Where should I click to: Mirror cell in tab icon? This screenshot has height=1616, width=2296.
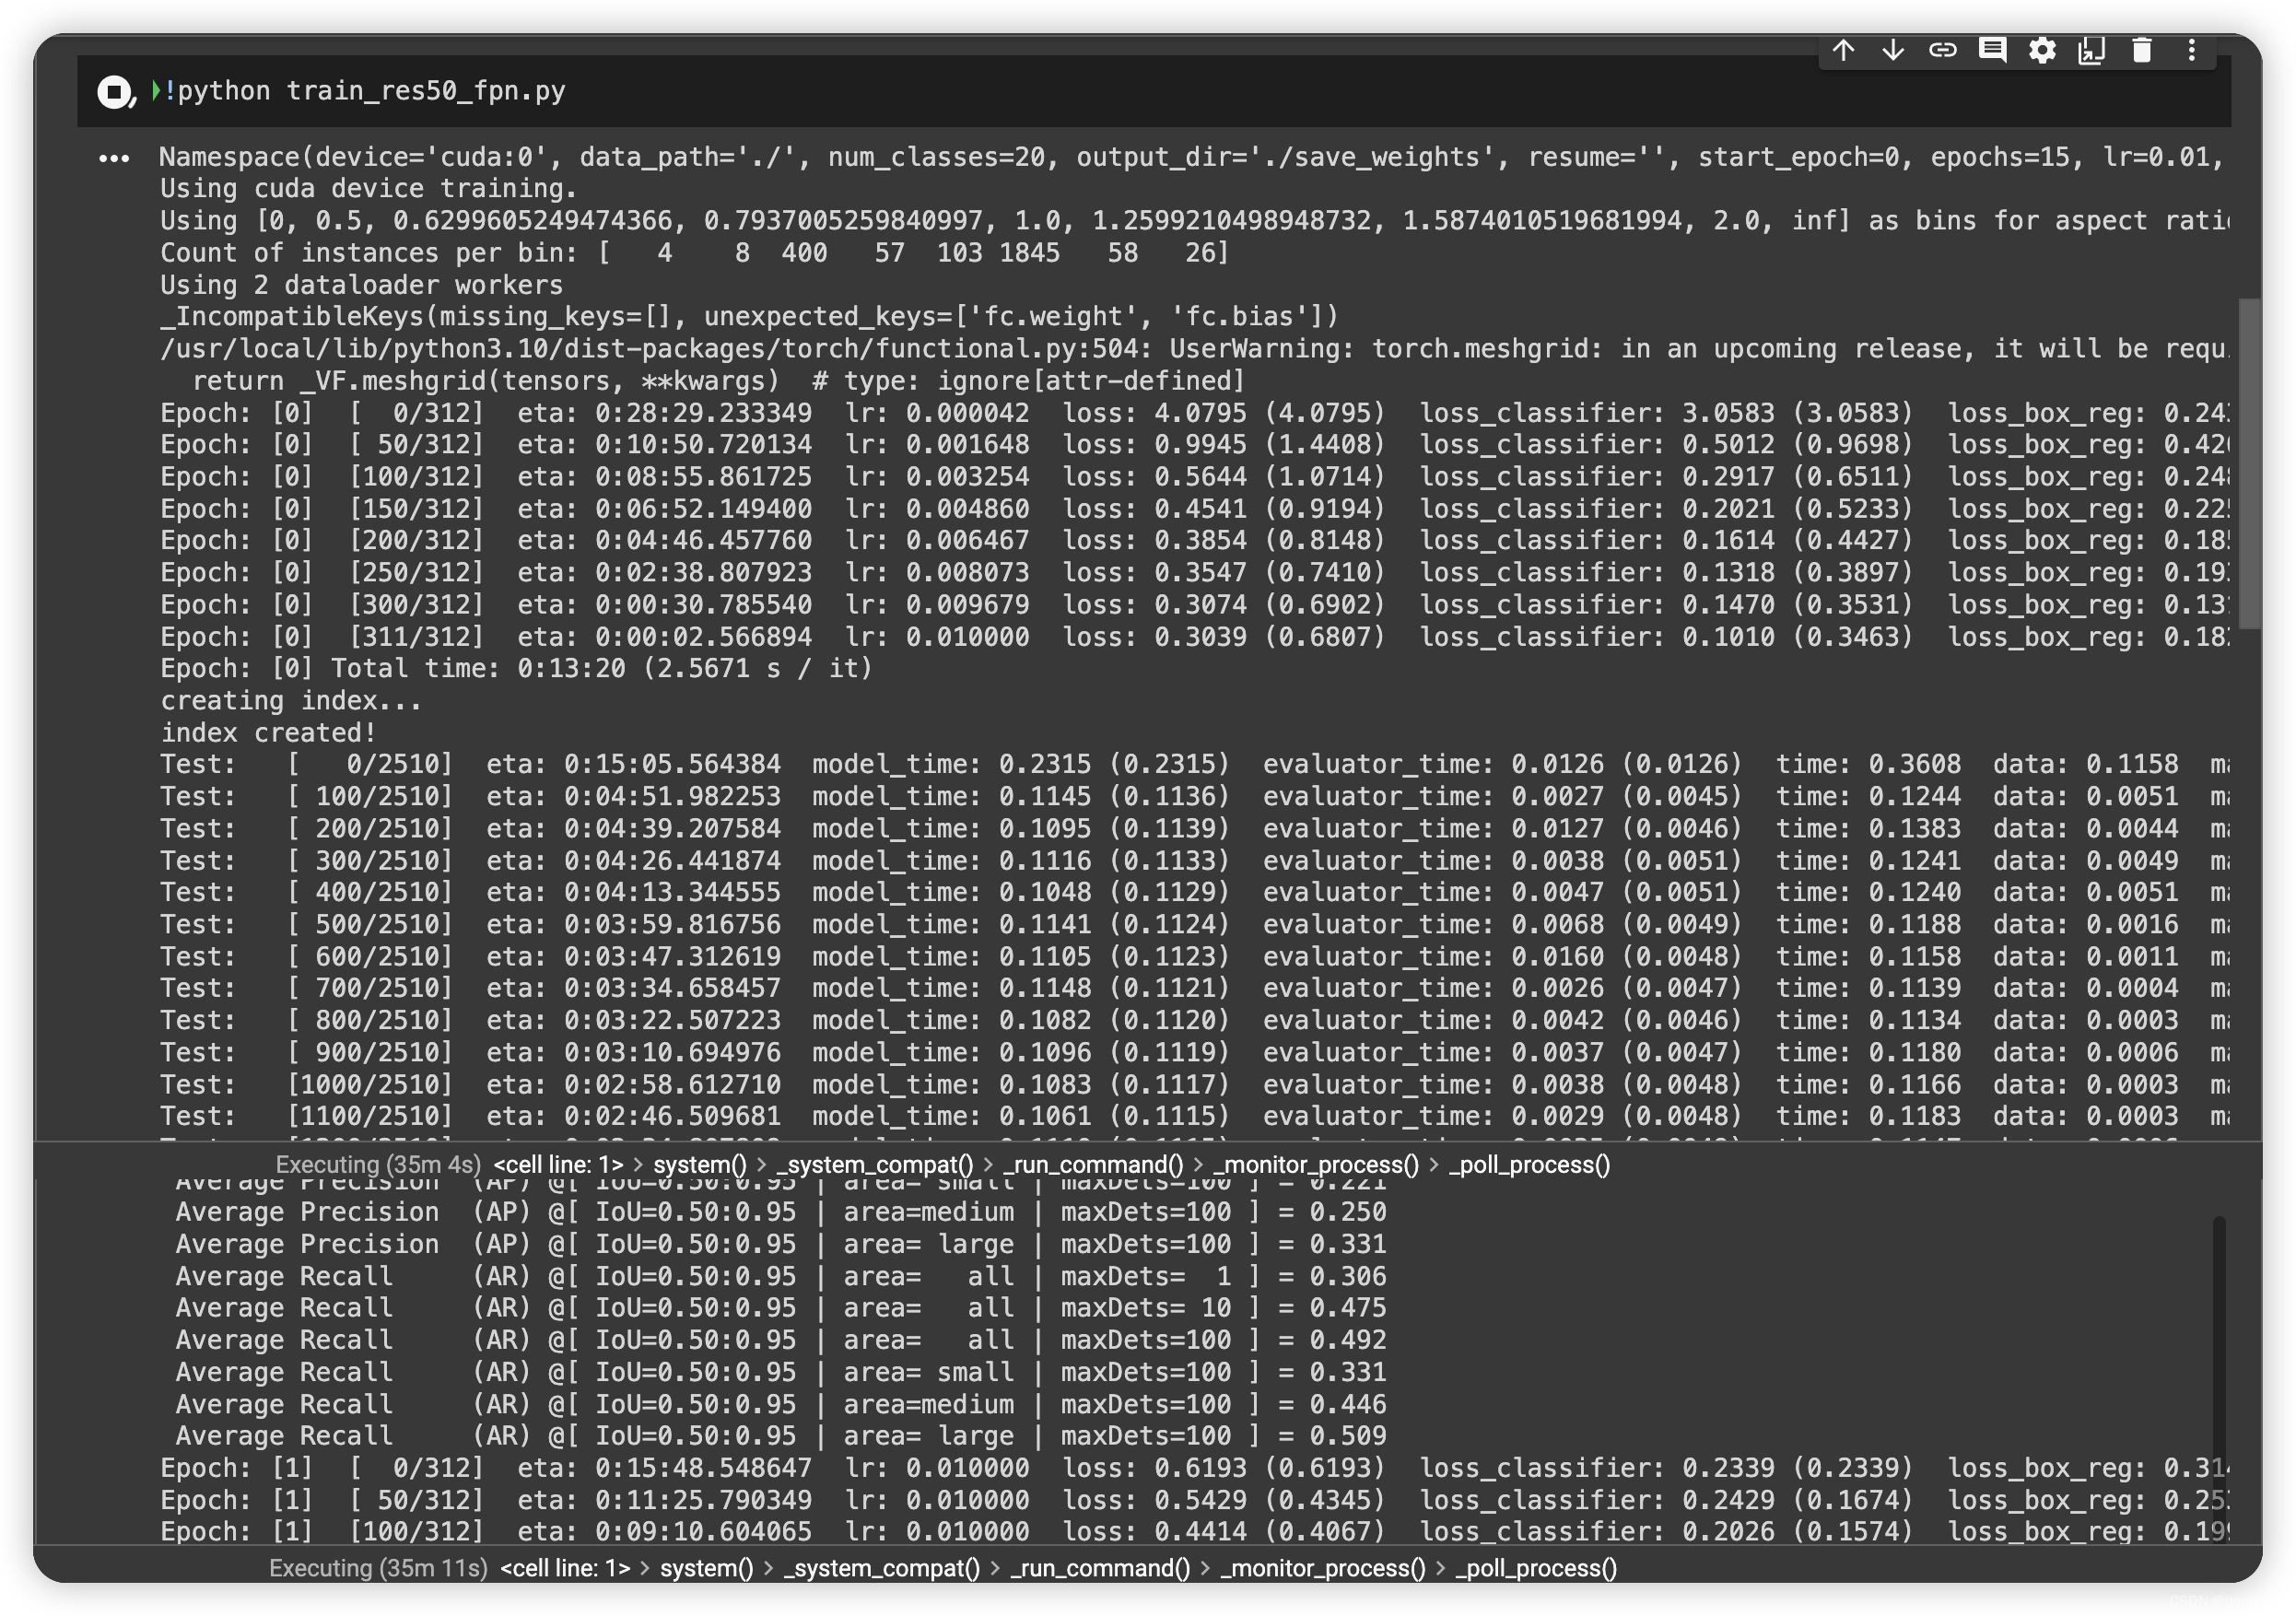point(2091,50)
